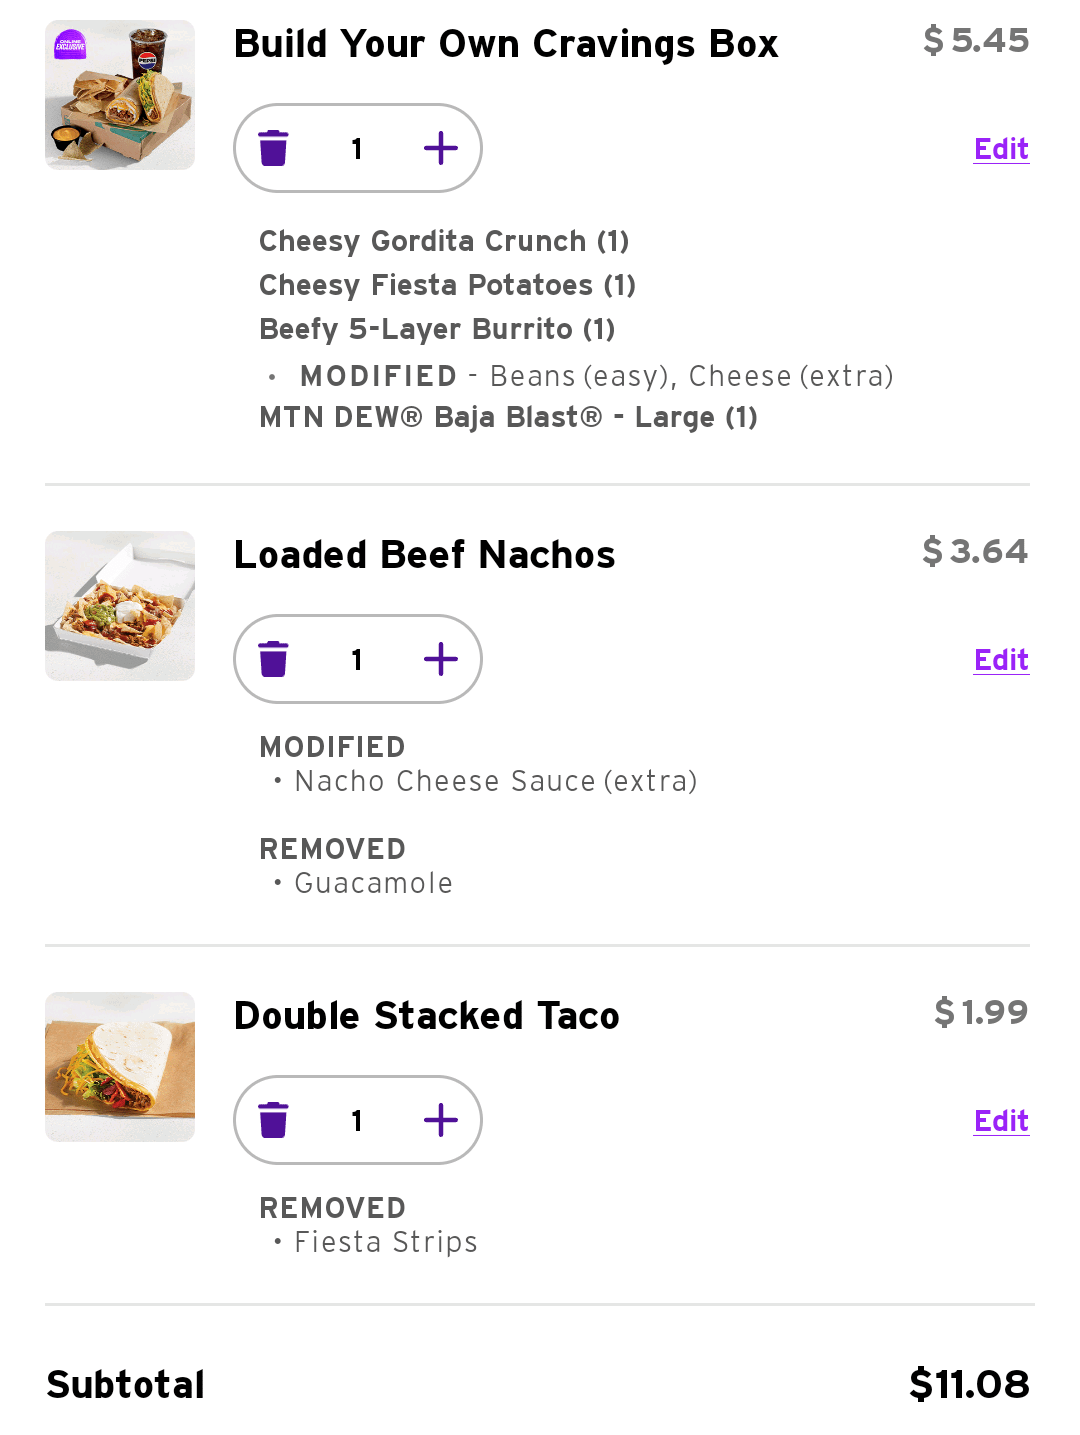This screenshot has width=1080, height=1435.
Task: Click the Loaded Beef Nachos quantity value
Action: pyautogui.click(x=357, y=660)
